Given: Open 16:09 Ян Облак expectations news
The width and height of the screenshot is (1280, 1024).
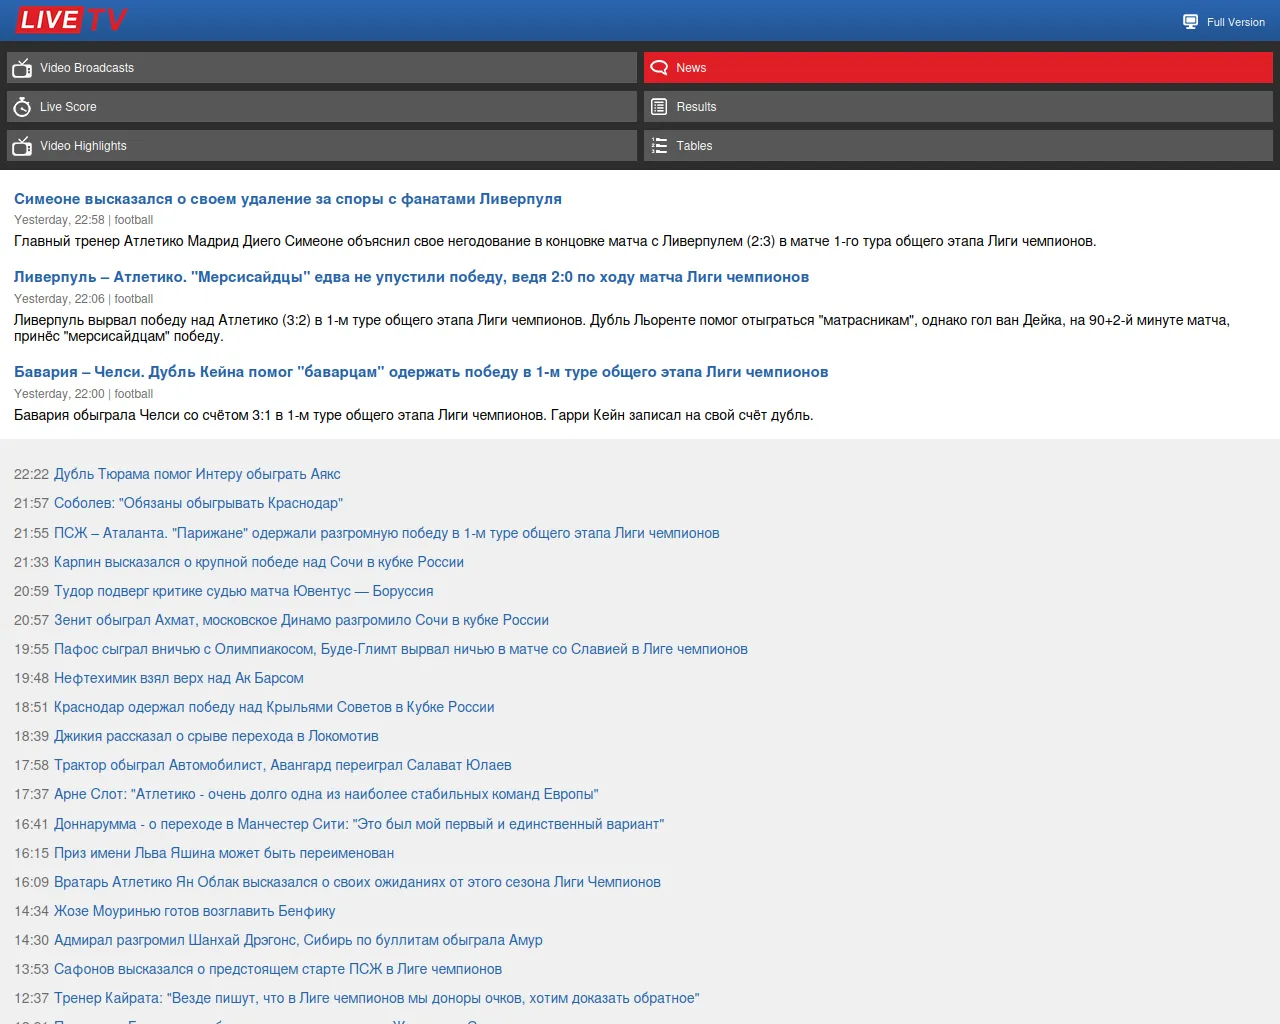Looking at the screenshot, I should click(357, 882).
